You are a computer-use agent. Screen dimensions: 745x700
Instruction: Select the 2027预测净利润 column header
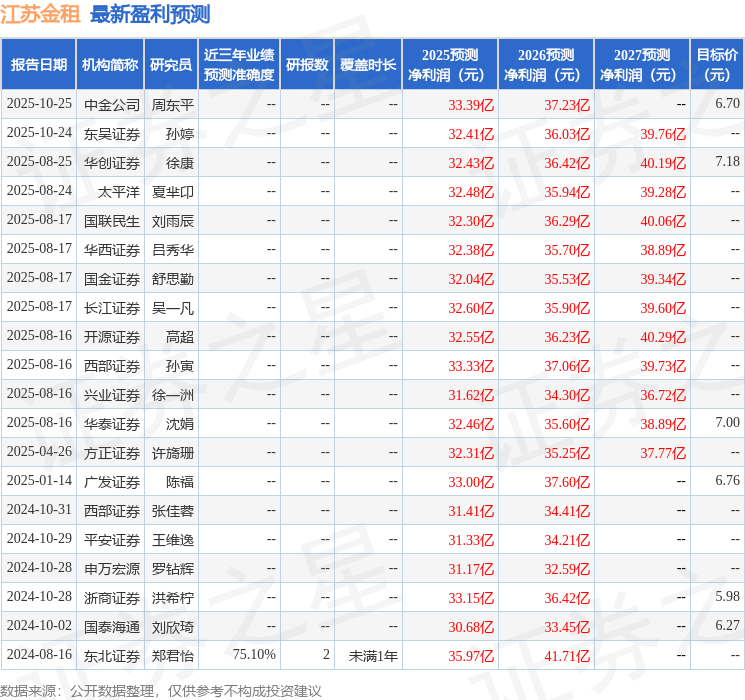[641, 64]
